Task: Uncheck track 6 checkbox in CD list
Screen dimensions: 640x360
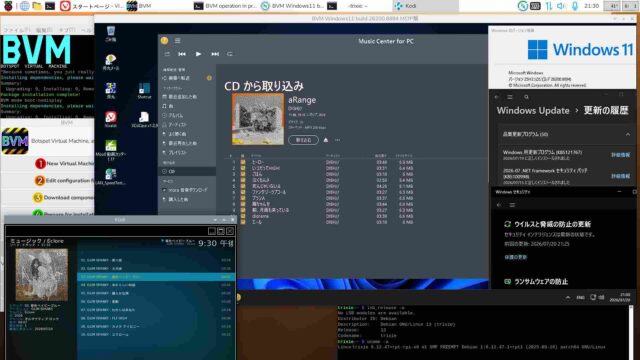Action: [243, 192]
